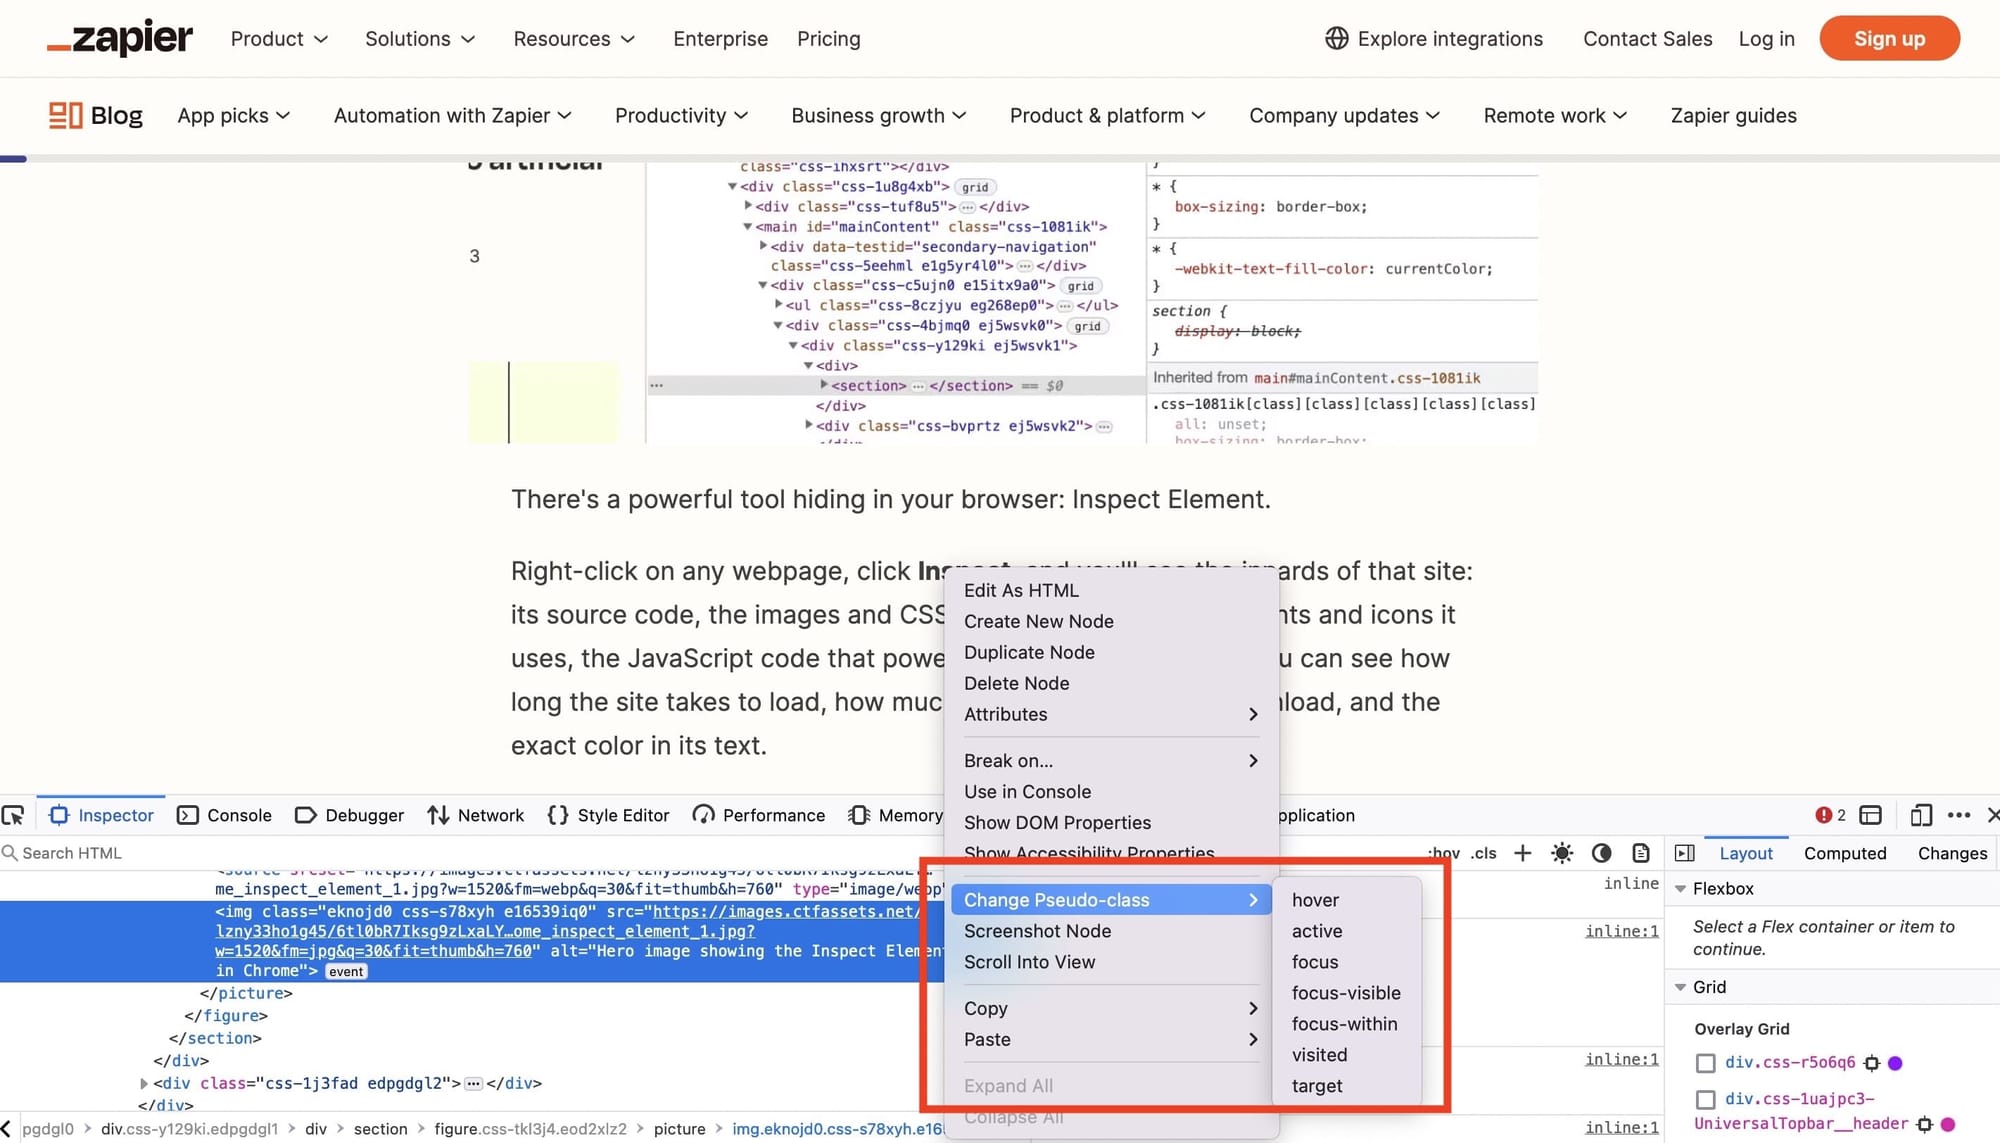Click the sidebar pane collapse icon
This screenshot has height=1143, width=2000.
[1684, 853]
